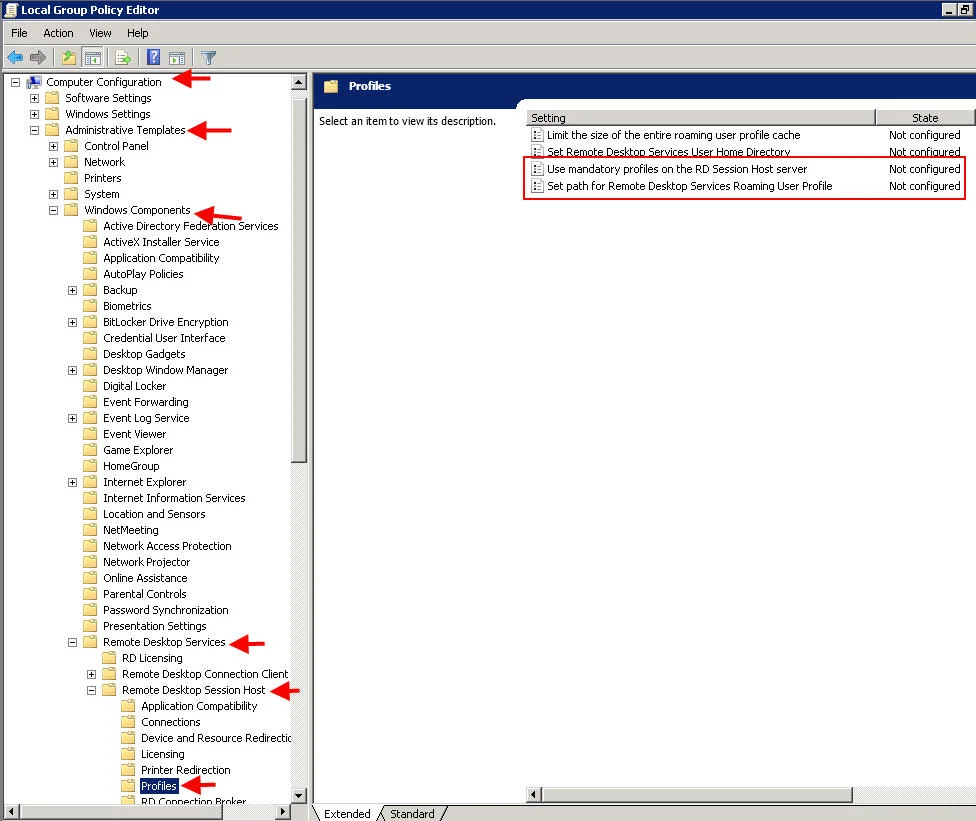Click the Filter funnel toolbar icon

[x=209, y=58]
